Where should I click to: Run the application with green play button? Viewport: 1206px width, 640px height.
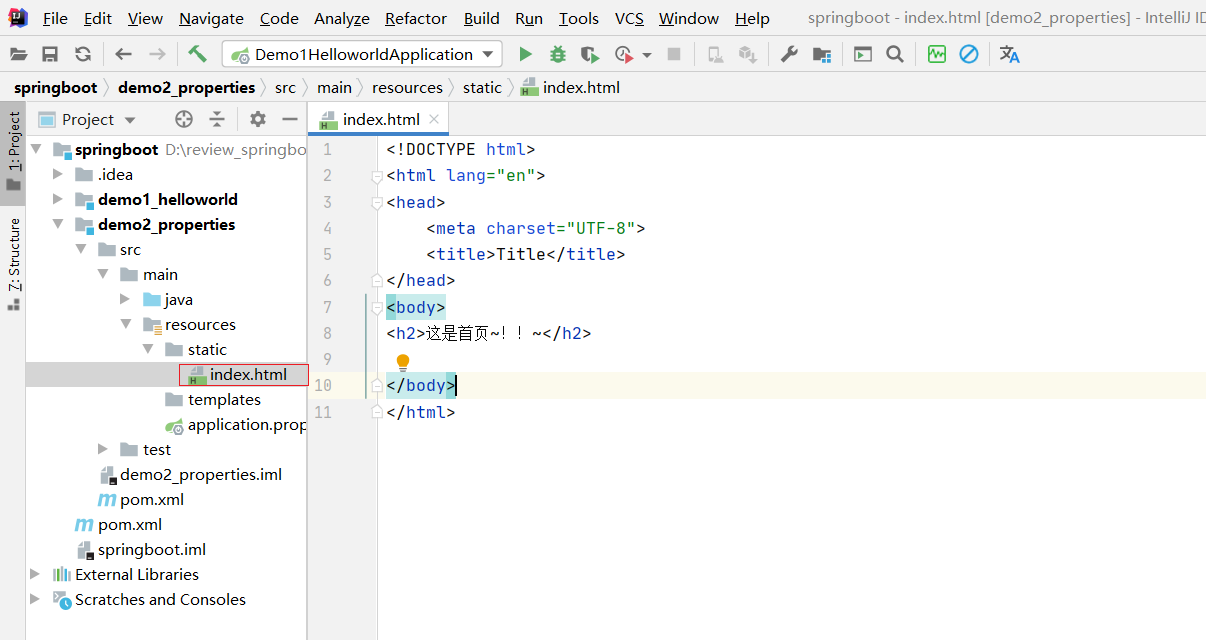(525, 54)
